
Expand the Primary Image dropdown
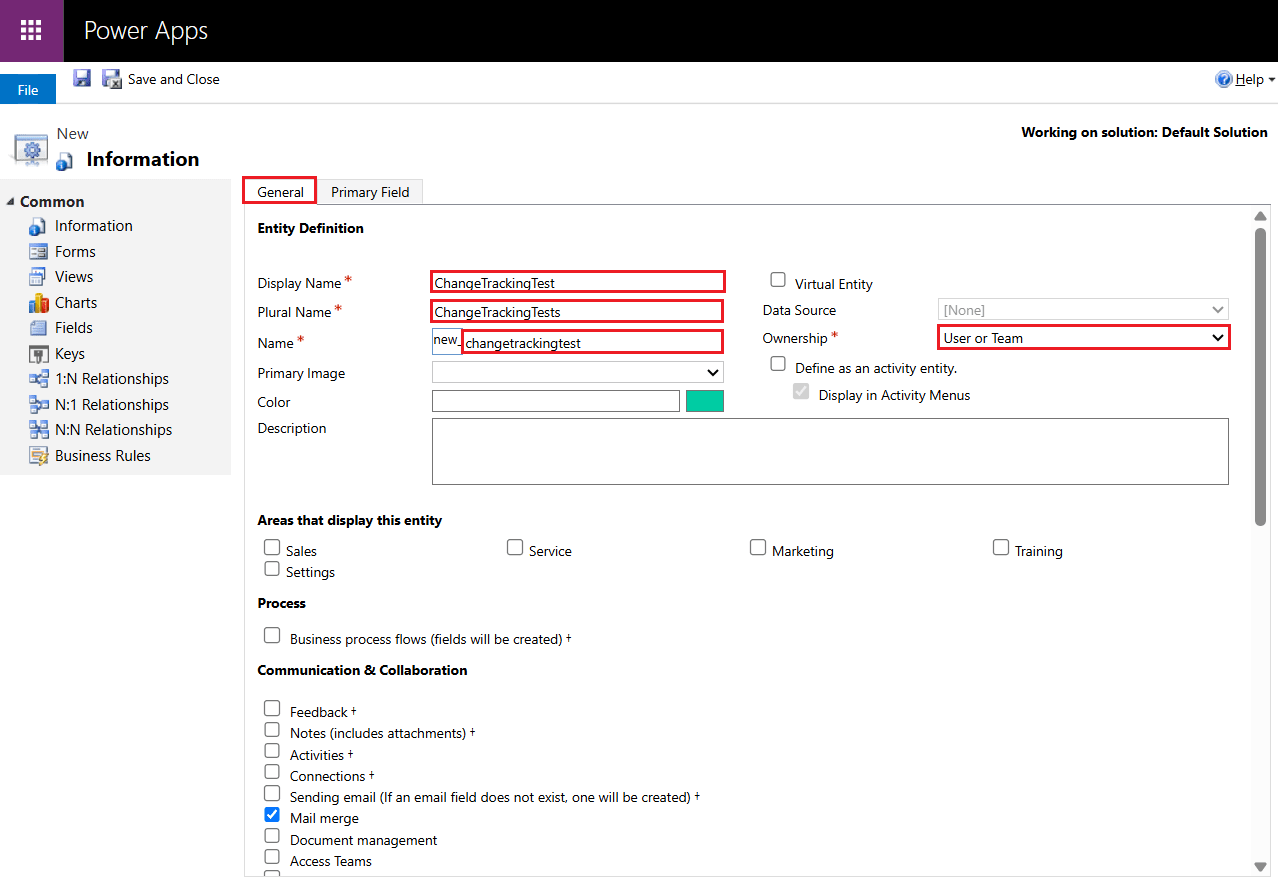pos(577,372)
